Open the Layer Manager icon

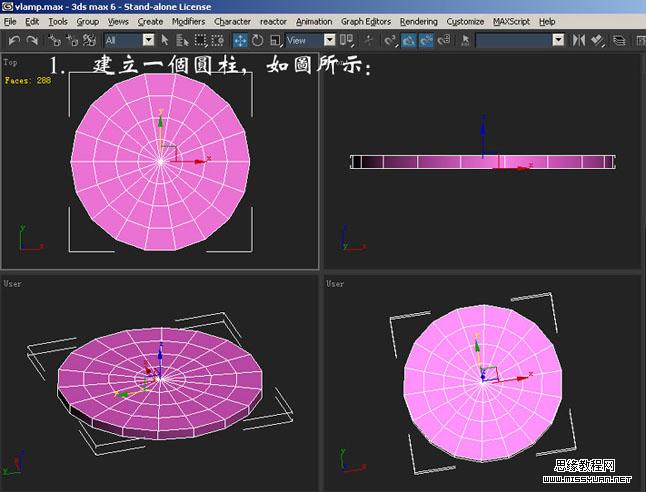(x=619, y=40)
